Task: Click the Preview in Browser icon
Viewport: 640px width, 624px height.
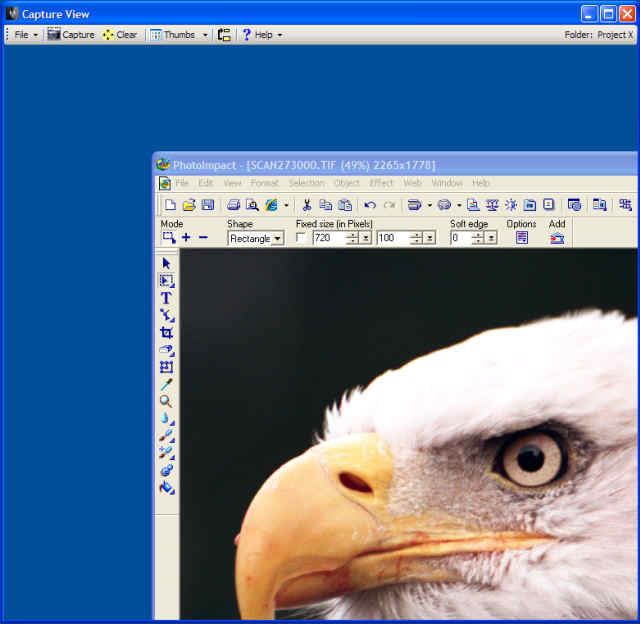Action: (x=271, y=204)
